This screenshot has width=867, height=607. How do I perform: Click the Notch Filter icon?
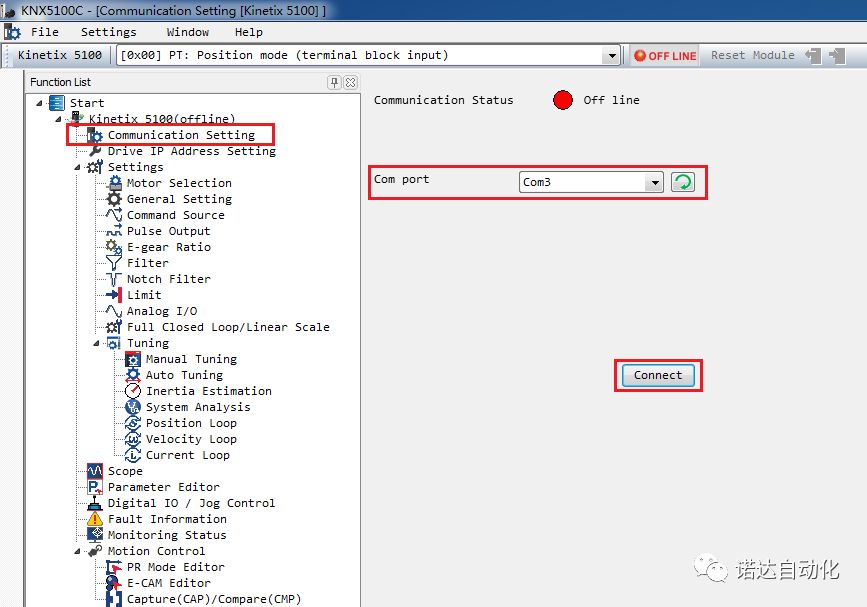tap(114, 279)
